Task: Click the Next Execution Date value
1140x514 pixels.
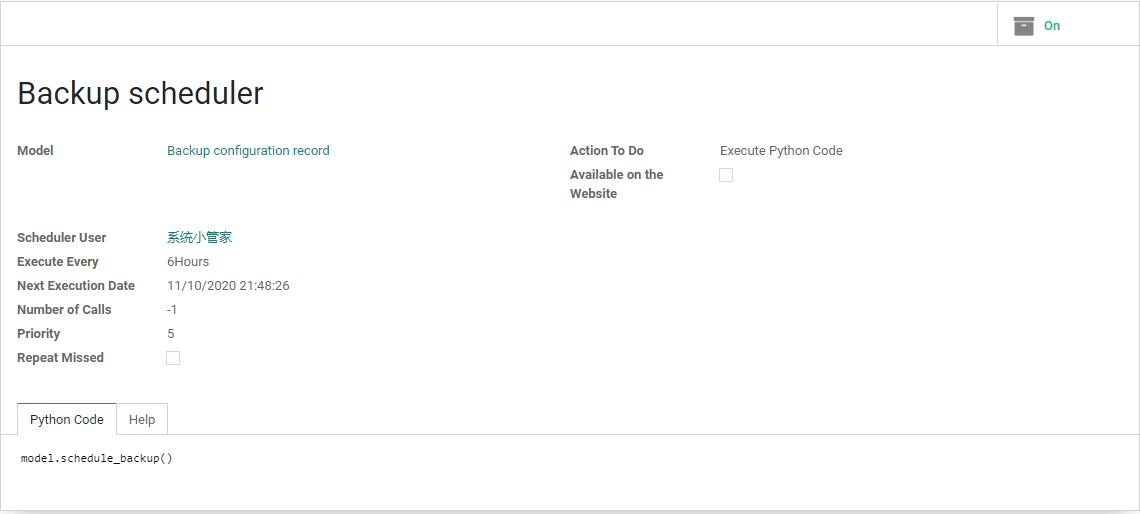Action: click(x=228, y=286)
